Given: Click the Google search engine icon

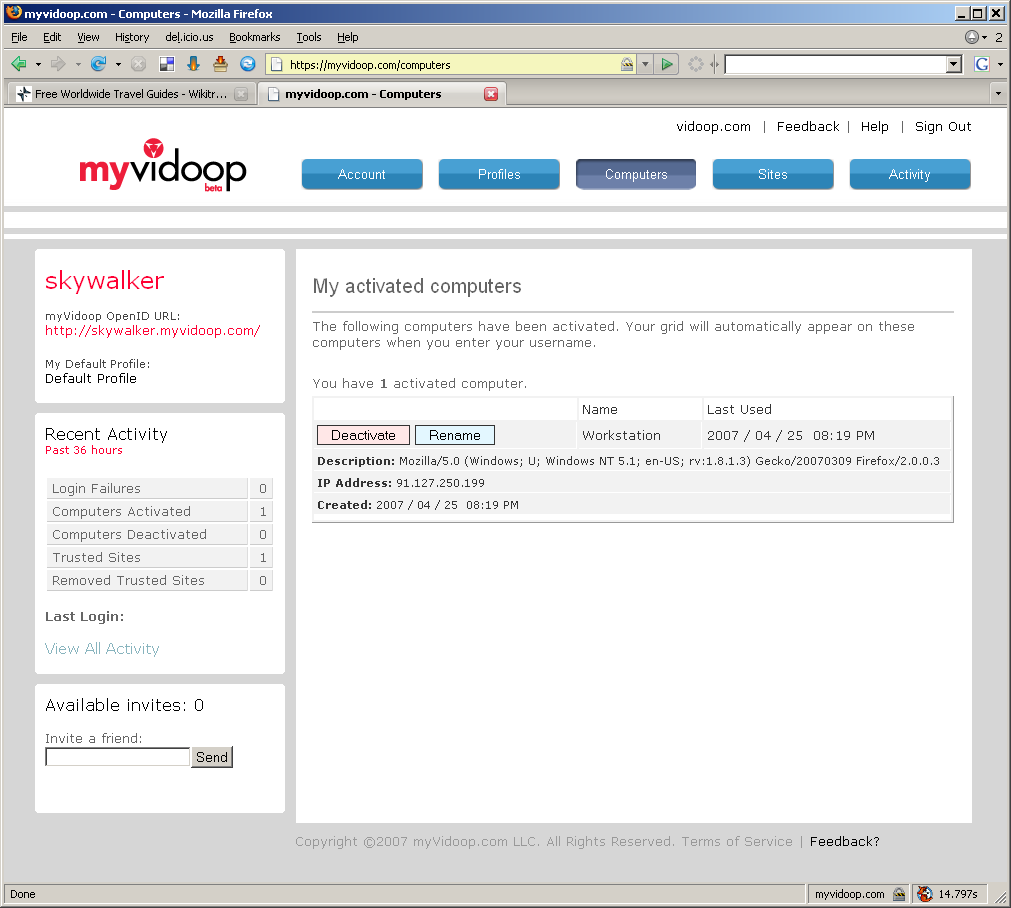Looking at the screenshot, I should click(981, 64).
